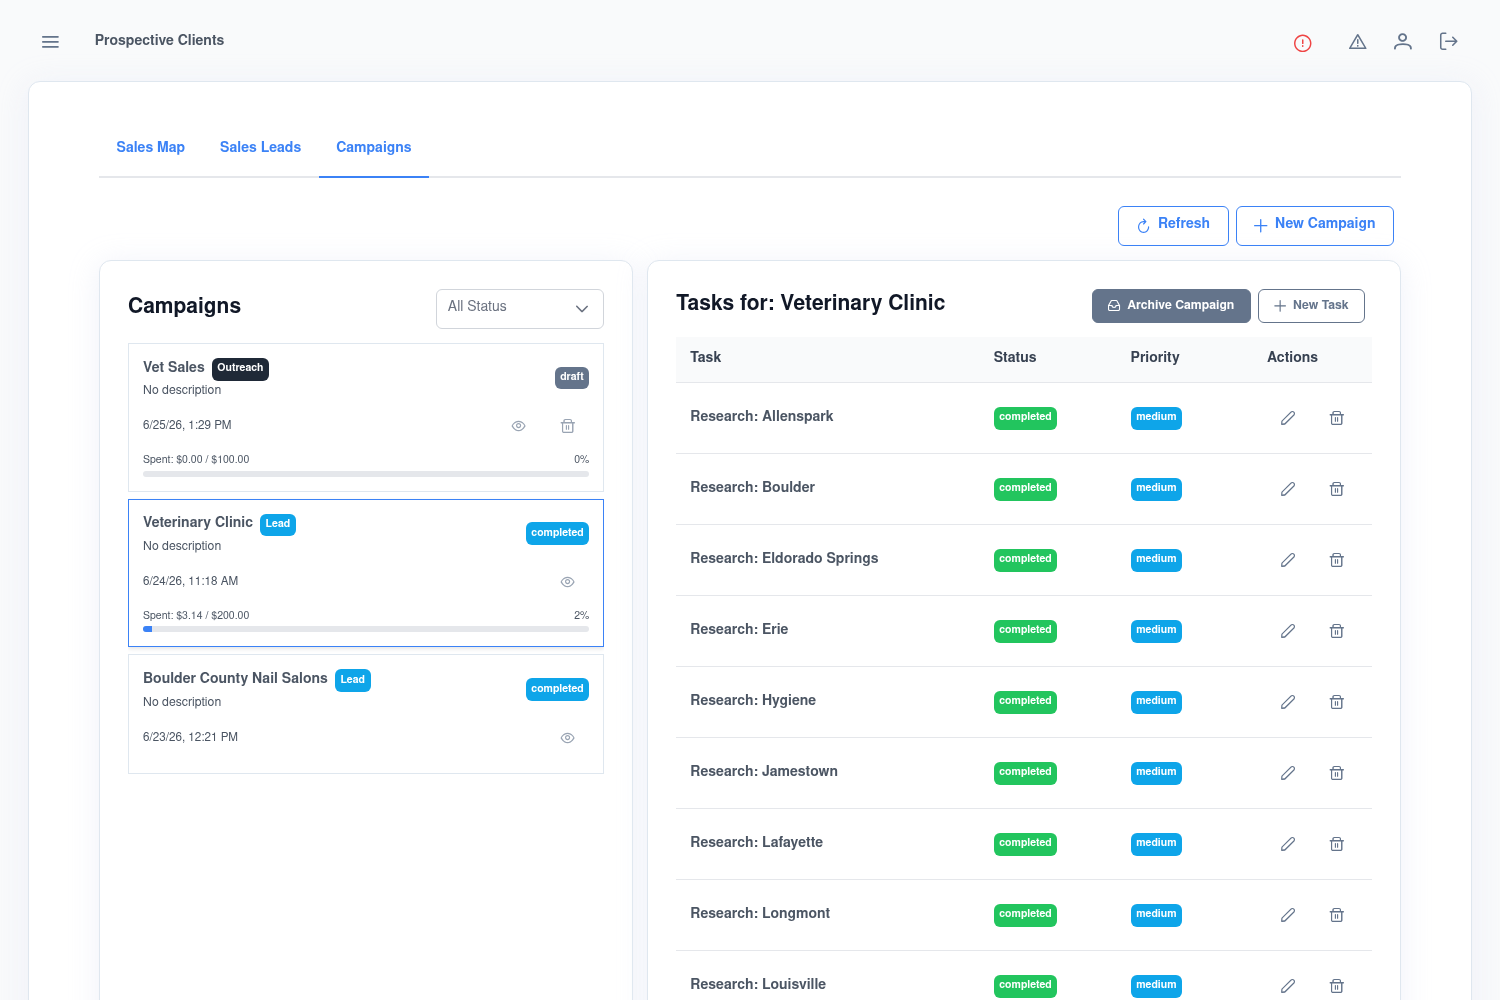Image resolution: width=1500 pixels, height=1000 pixels.
Task: Delete the Research: Erie task
Action: coord(1336,631)
